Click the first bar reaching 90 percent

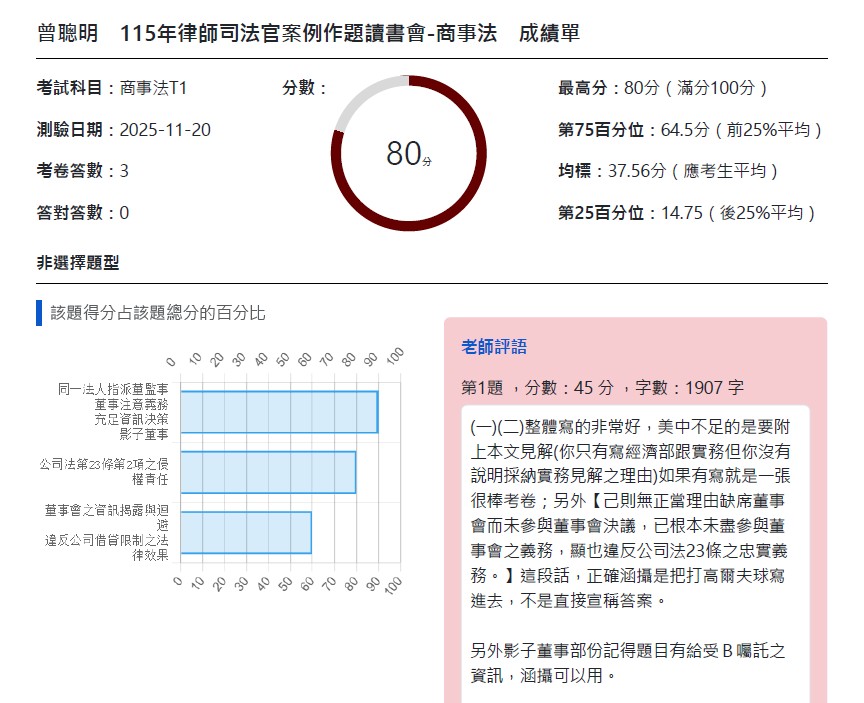[278, 412]
